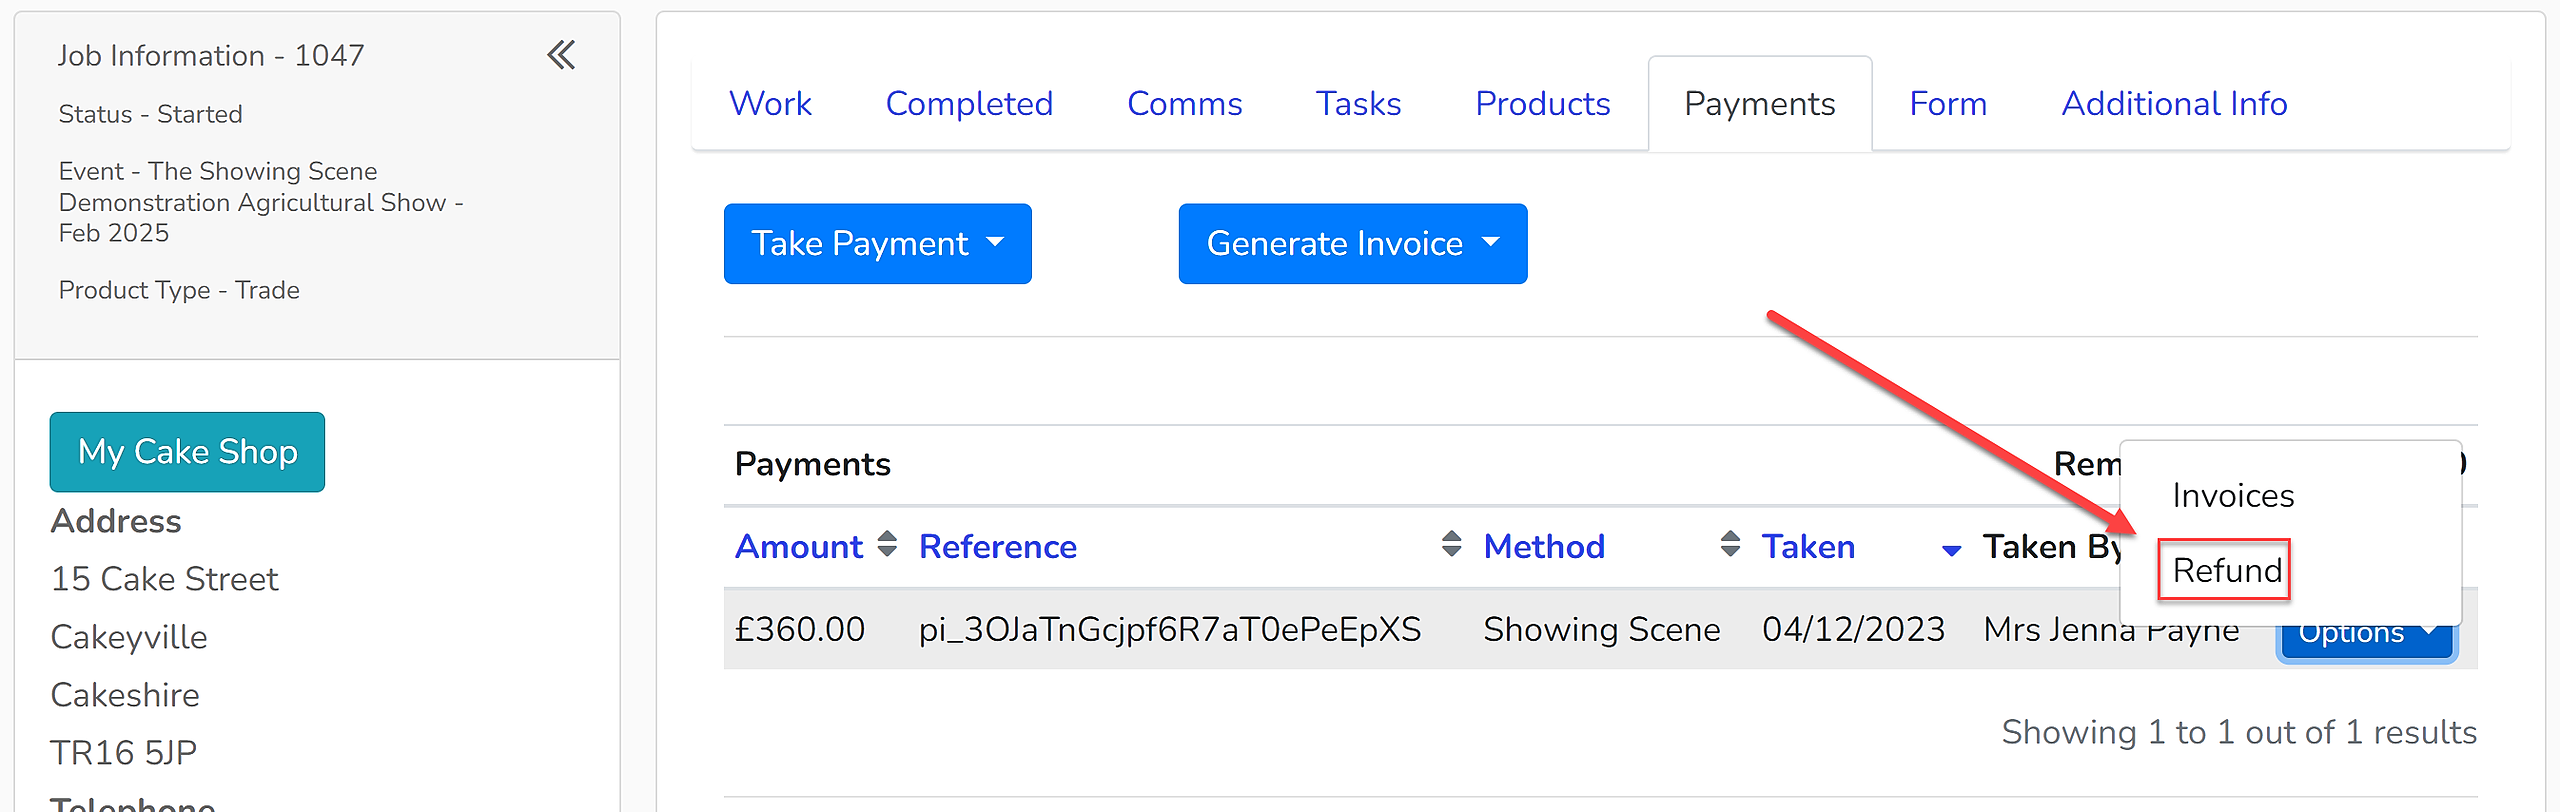Click the Cakeyville address line
Screen dimensions: 2560x812
point(128,637)
